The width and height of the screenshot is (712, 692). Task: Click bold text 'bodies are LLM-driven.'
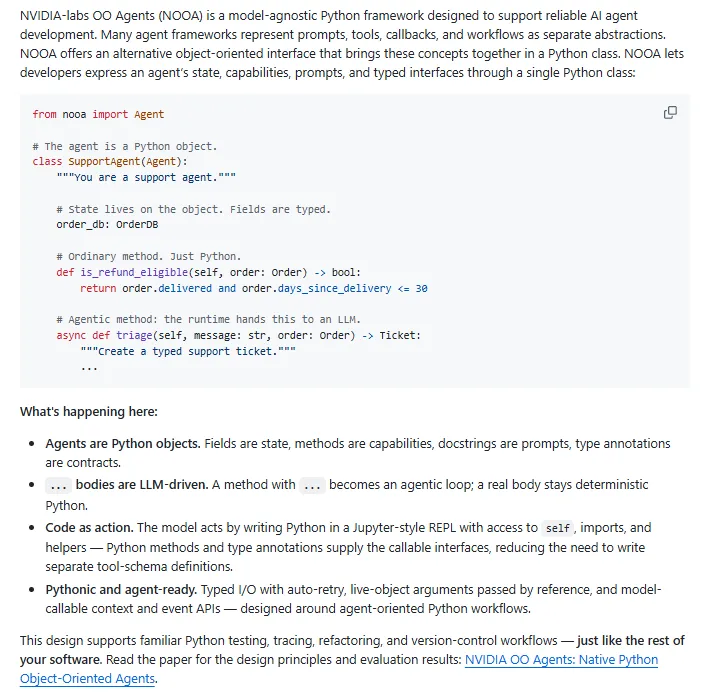pos(142,484)
